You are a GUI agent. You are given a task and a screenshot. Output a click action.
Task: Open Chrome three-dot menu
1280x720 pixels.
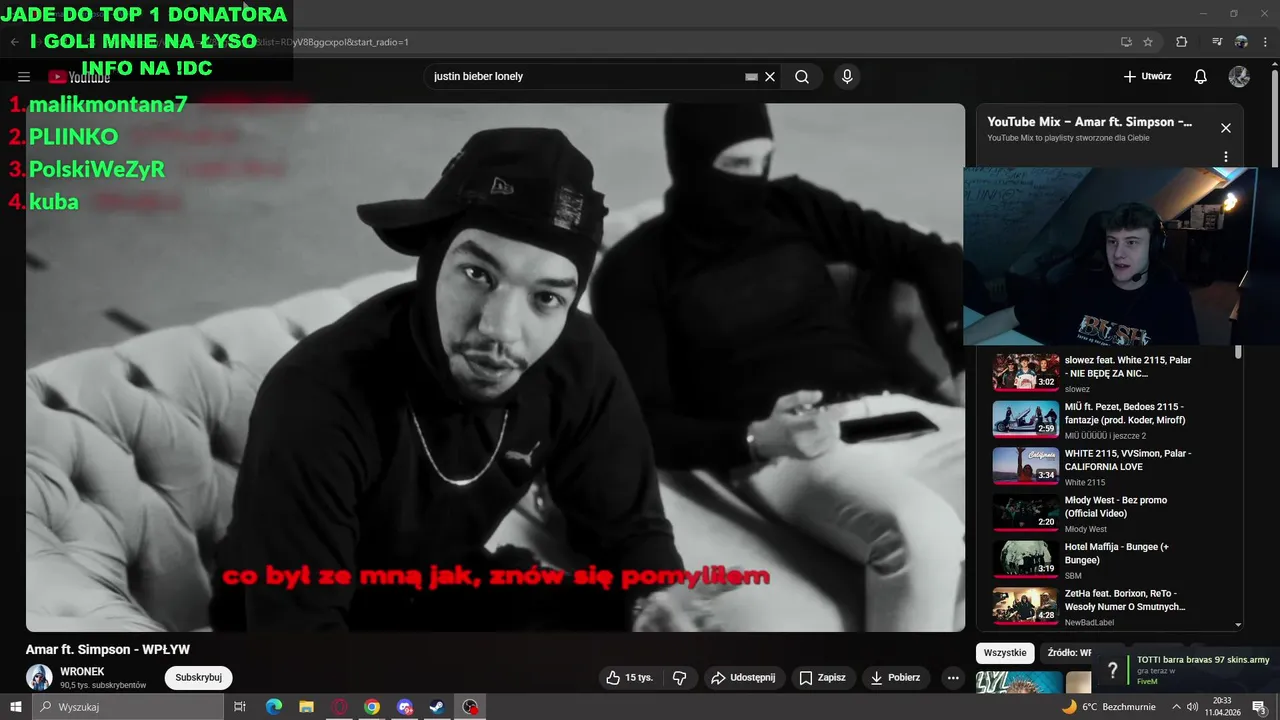tap(1264, 42)
